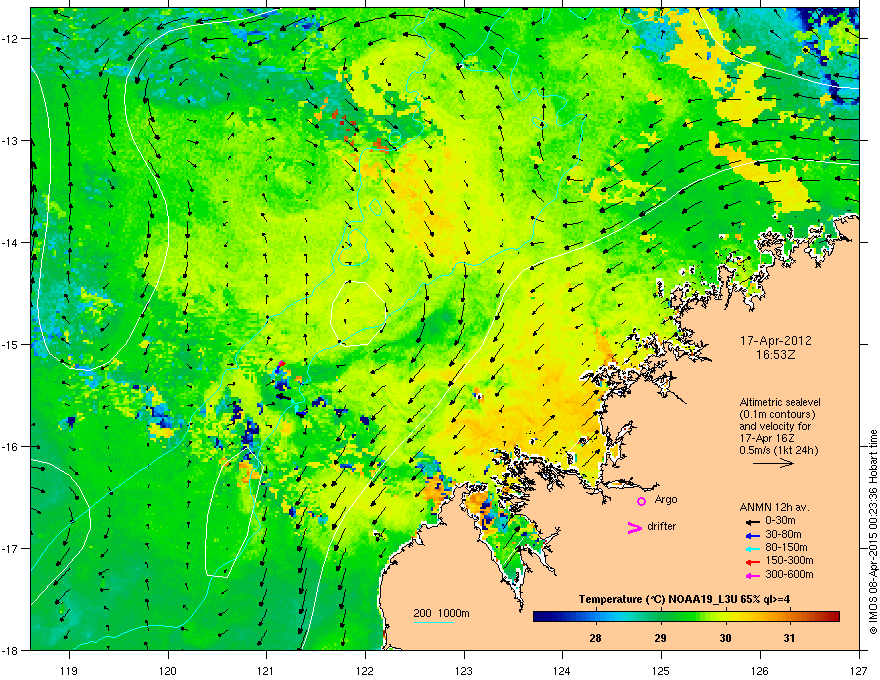The height and width of the screenshot is (680, 880).
Task: Click the 'ANMN 12h av.' heading
Action: point(774,507)
